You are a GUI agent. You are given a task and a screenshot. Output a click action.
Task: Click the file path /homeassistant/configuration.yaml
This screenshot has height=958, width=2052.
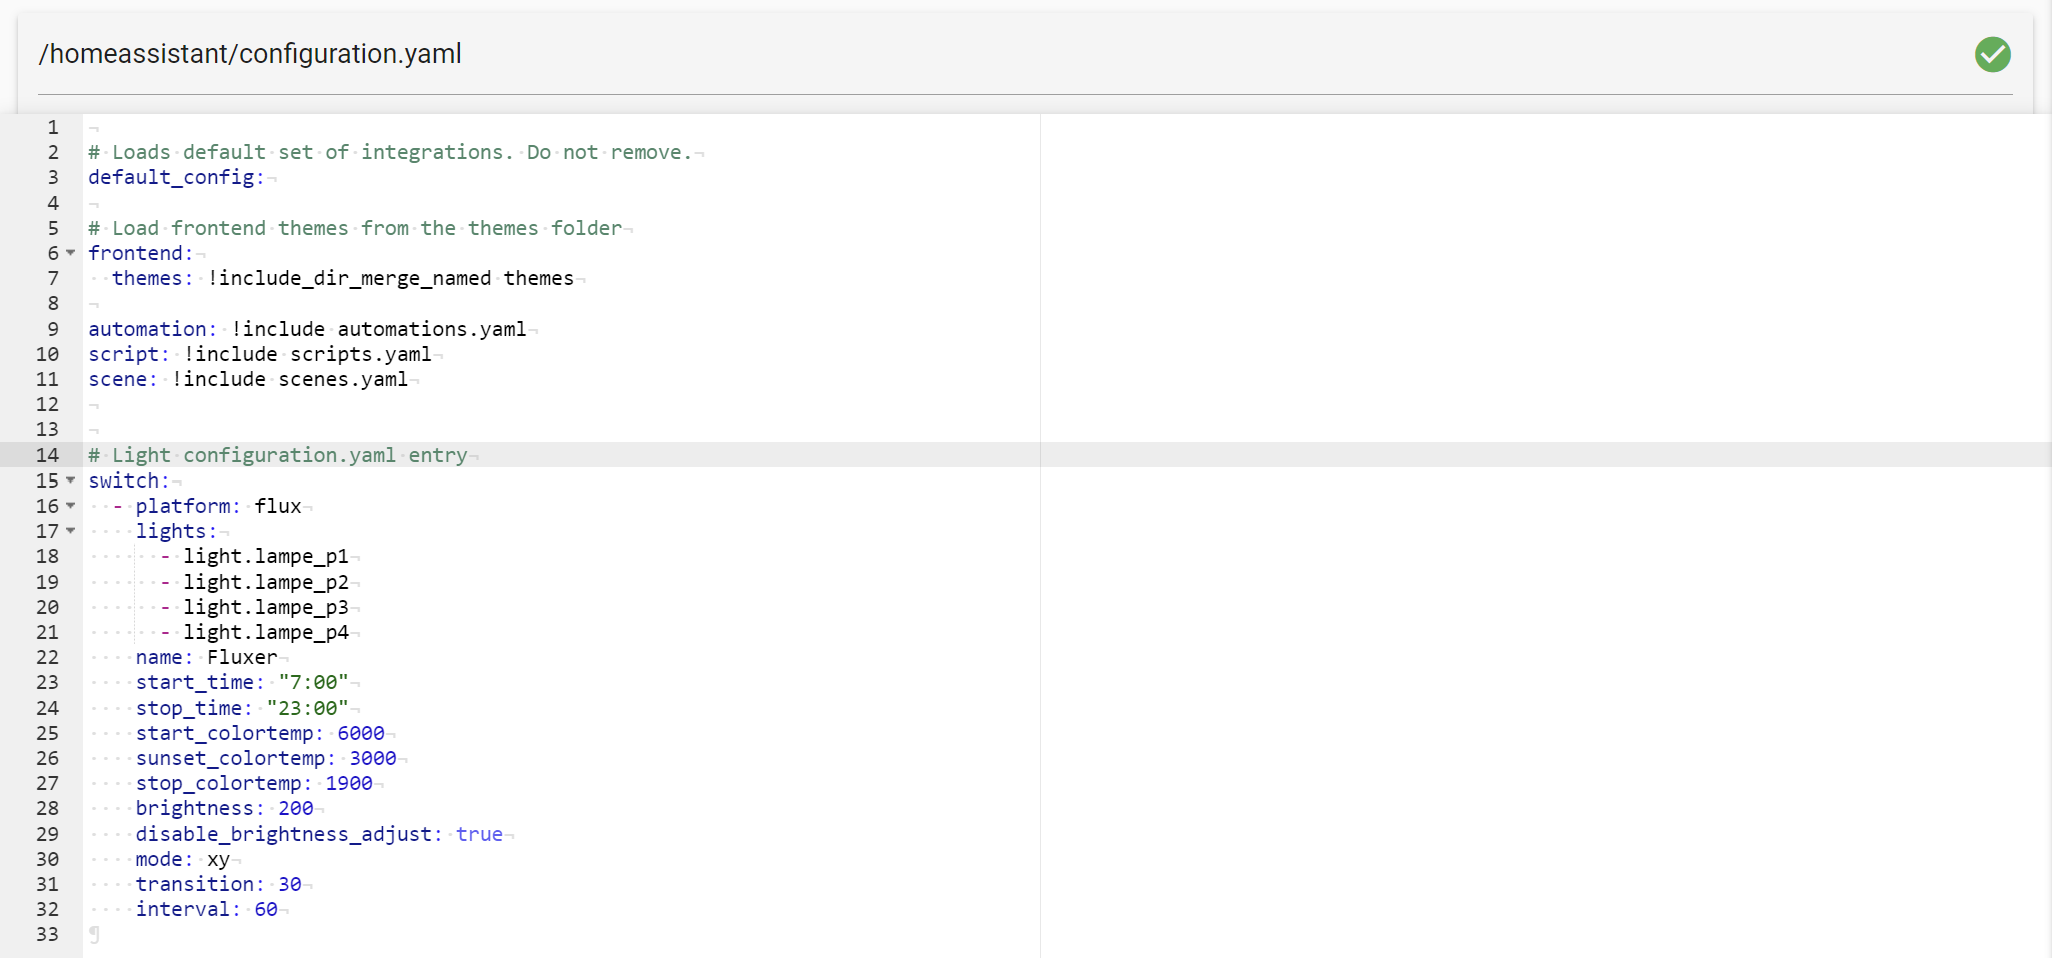click(250, 54)
